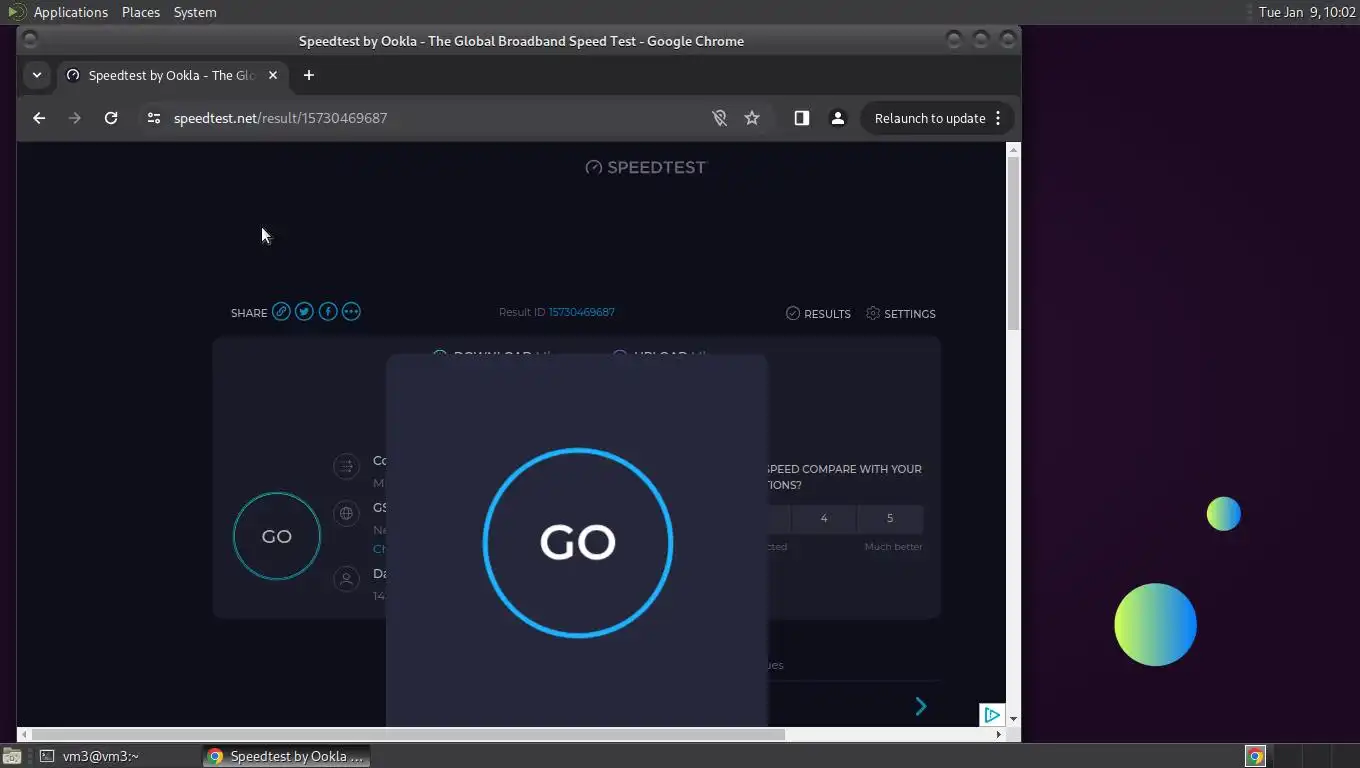
Task: View site information icon in address bar
Action: click(x=153, y=118)
